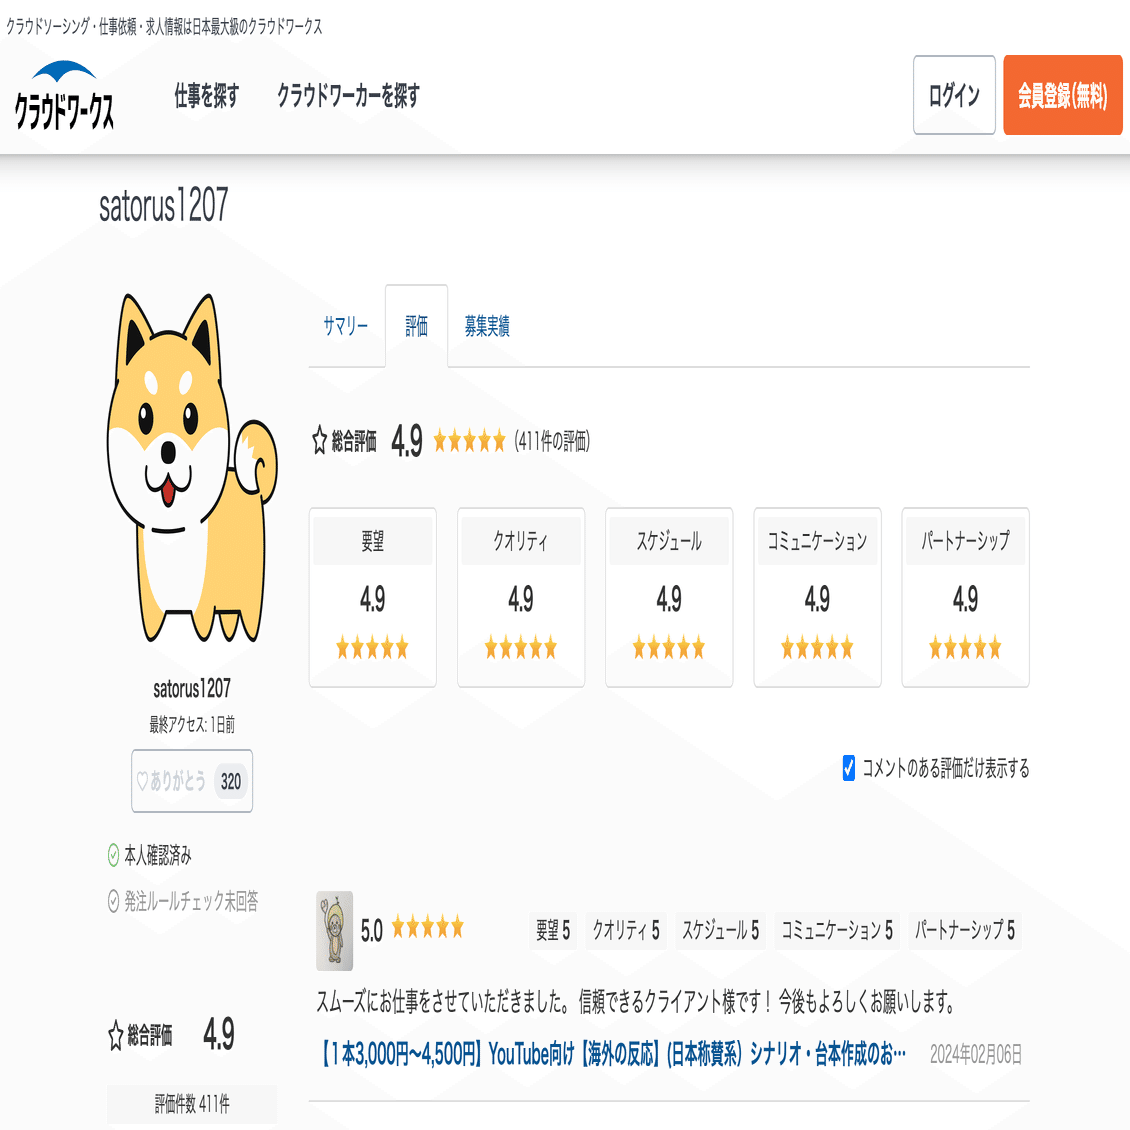This screenshot has width=1130, height=1130.
Task: Open the reviewer's avatar thumbnail
Action: [334, 930]
